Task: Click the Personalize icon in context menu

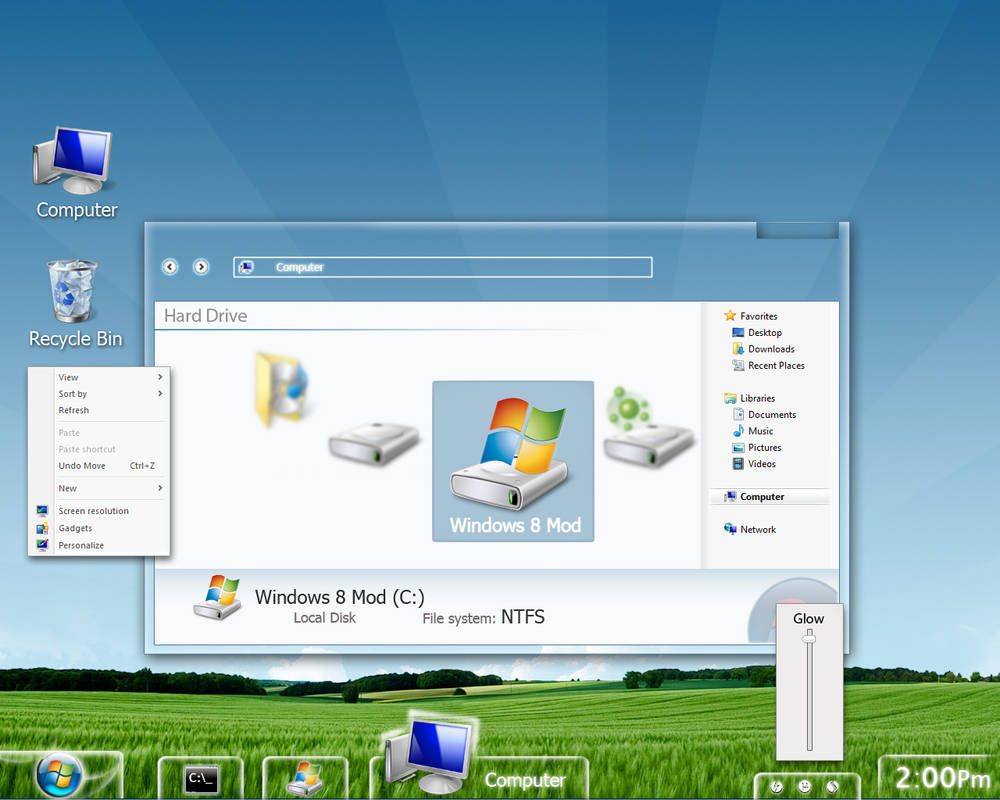Action: pyautogui.click(x=42, y=545)
